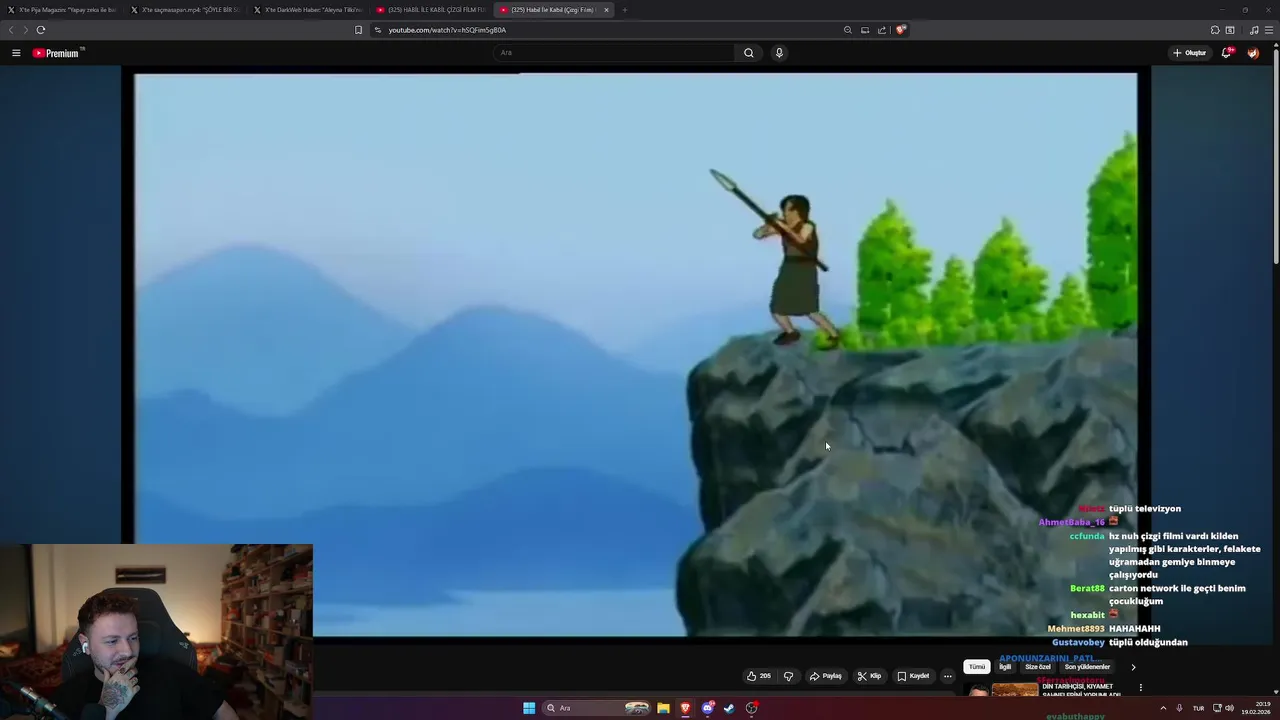This screenshot has width=1280, height=720.
Task: Click the Paylaş share button
Action: [826, 676]
